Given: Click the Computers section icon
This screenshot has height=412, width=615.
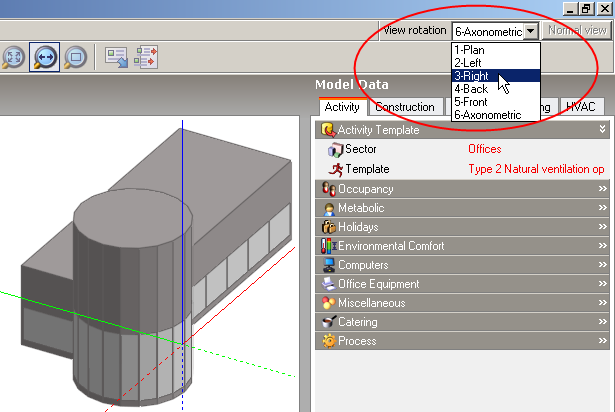Looking at the screenshot, I should click(328, 265).
